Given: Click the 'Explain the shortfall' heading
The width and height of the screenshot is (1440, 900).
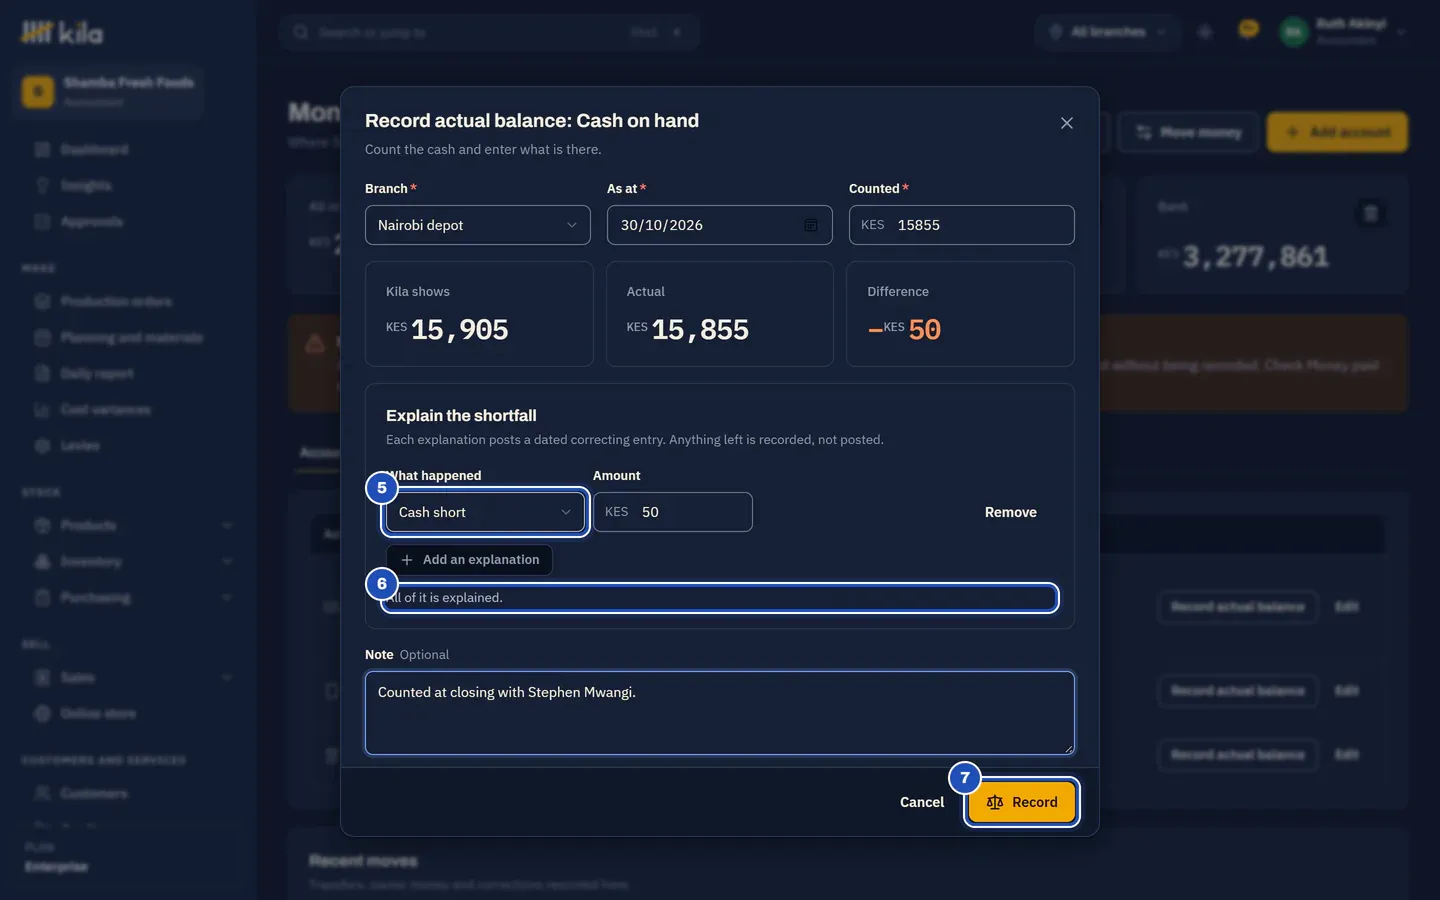Looking at the screenshot, I should (x=461, y=415).
